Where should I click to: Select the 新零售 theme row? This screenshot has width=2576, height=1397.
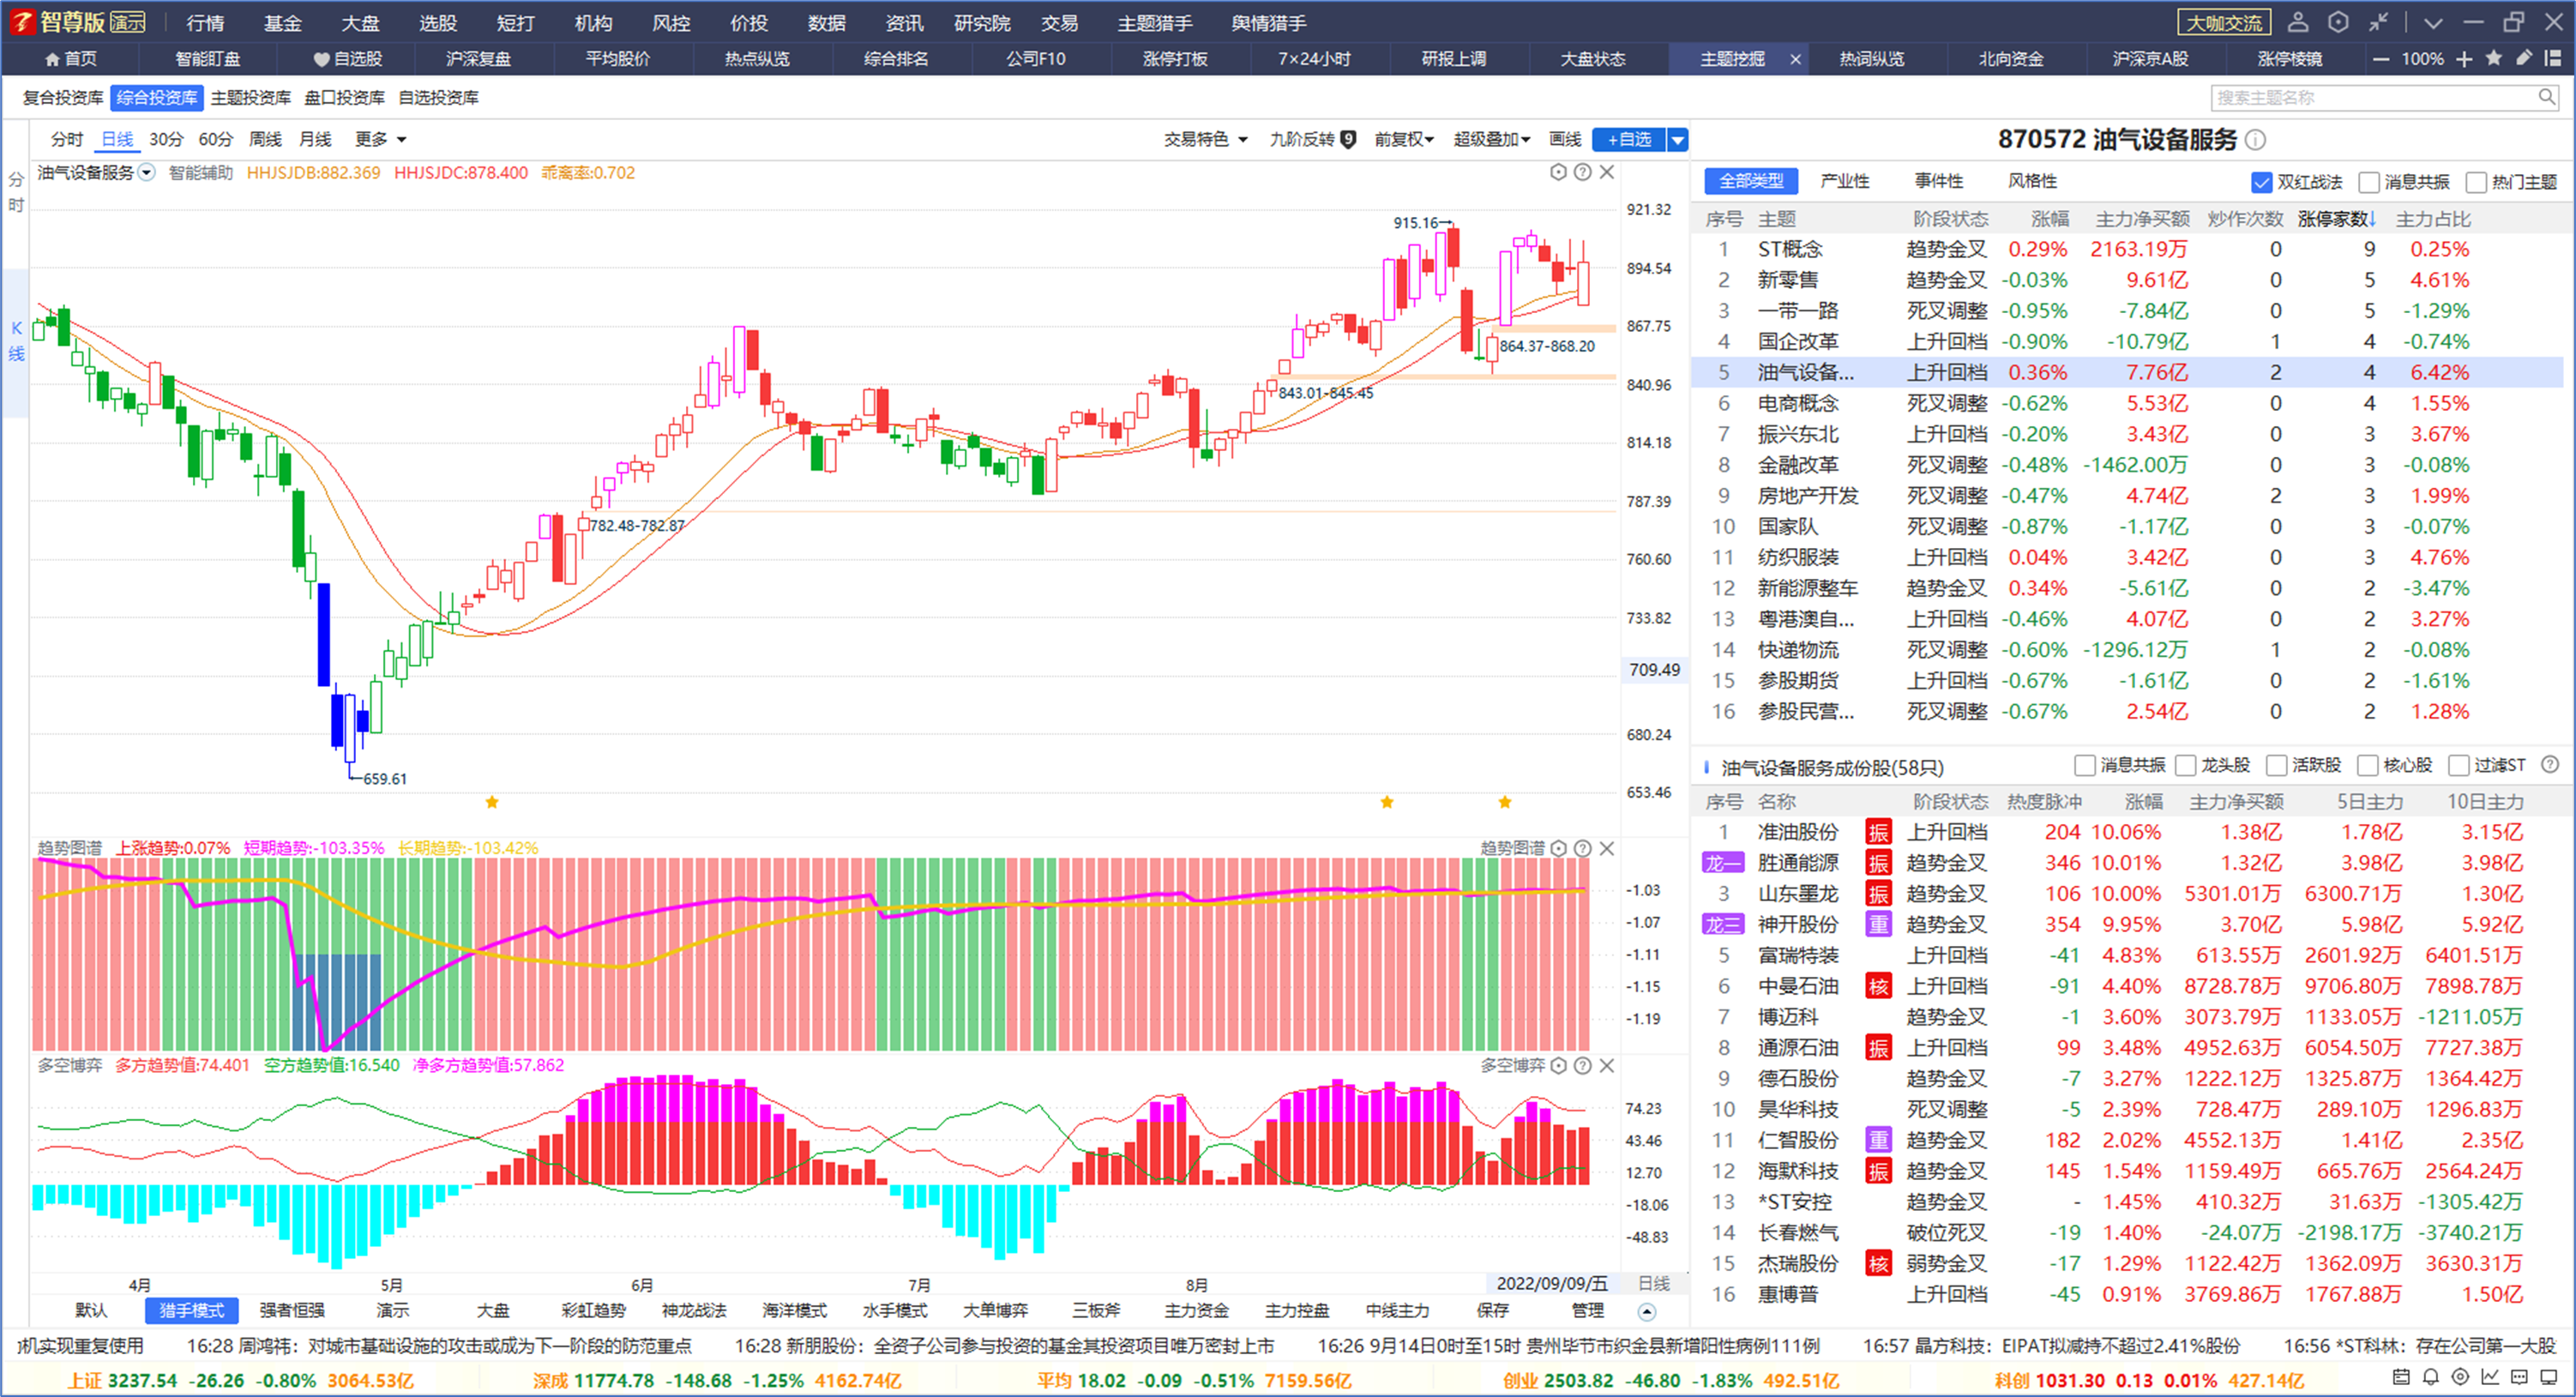[2127, 280]
